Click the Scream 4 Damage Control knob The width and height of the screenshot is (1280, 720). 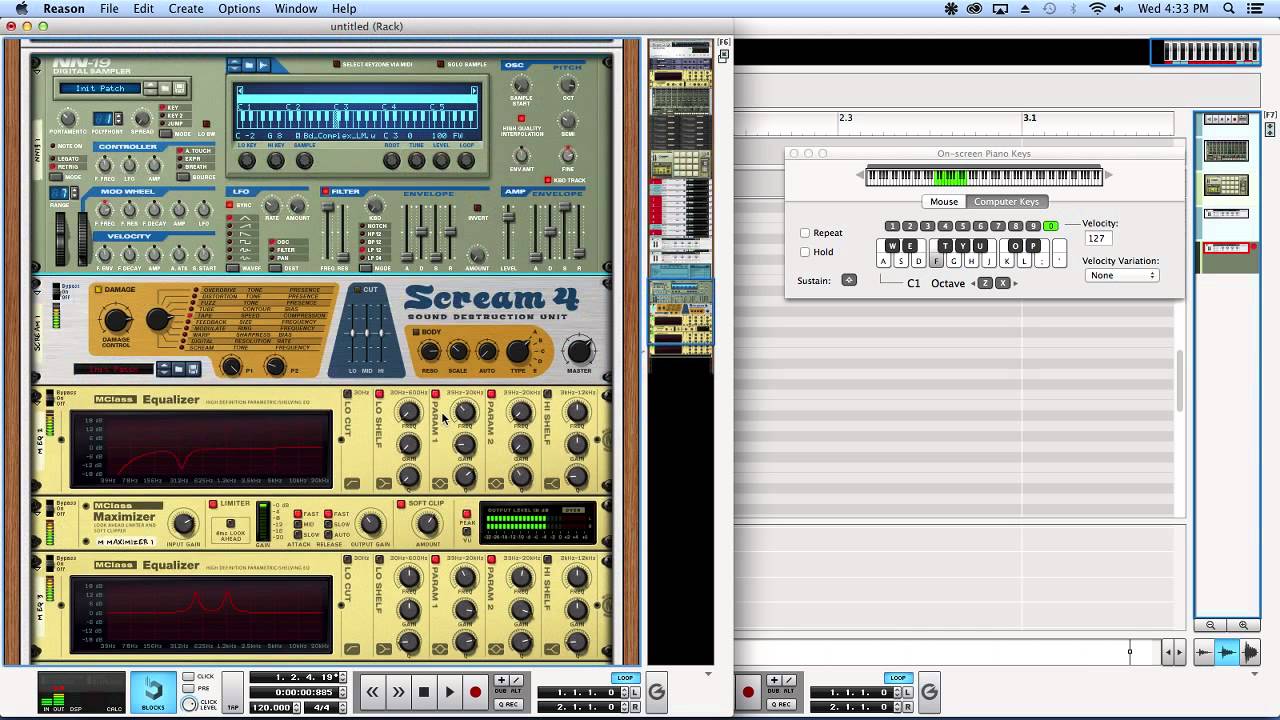coord(116,320)
